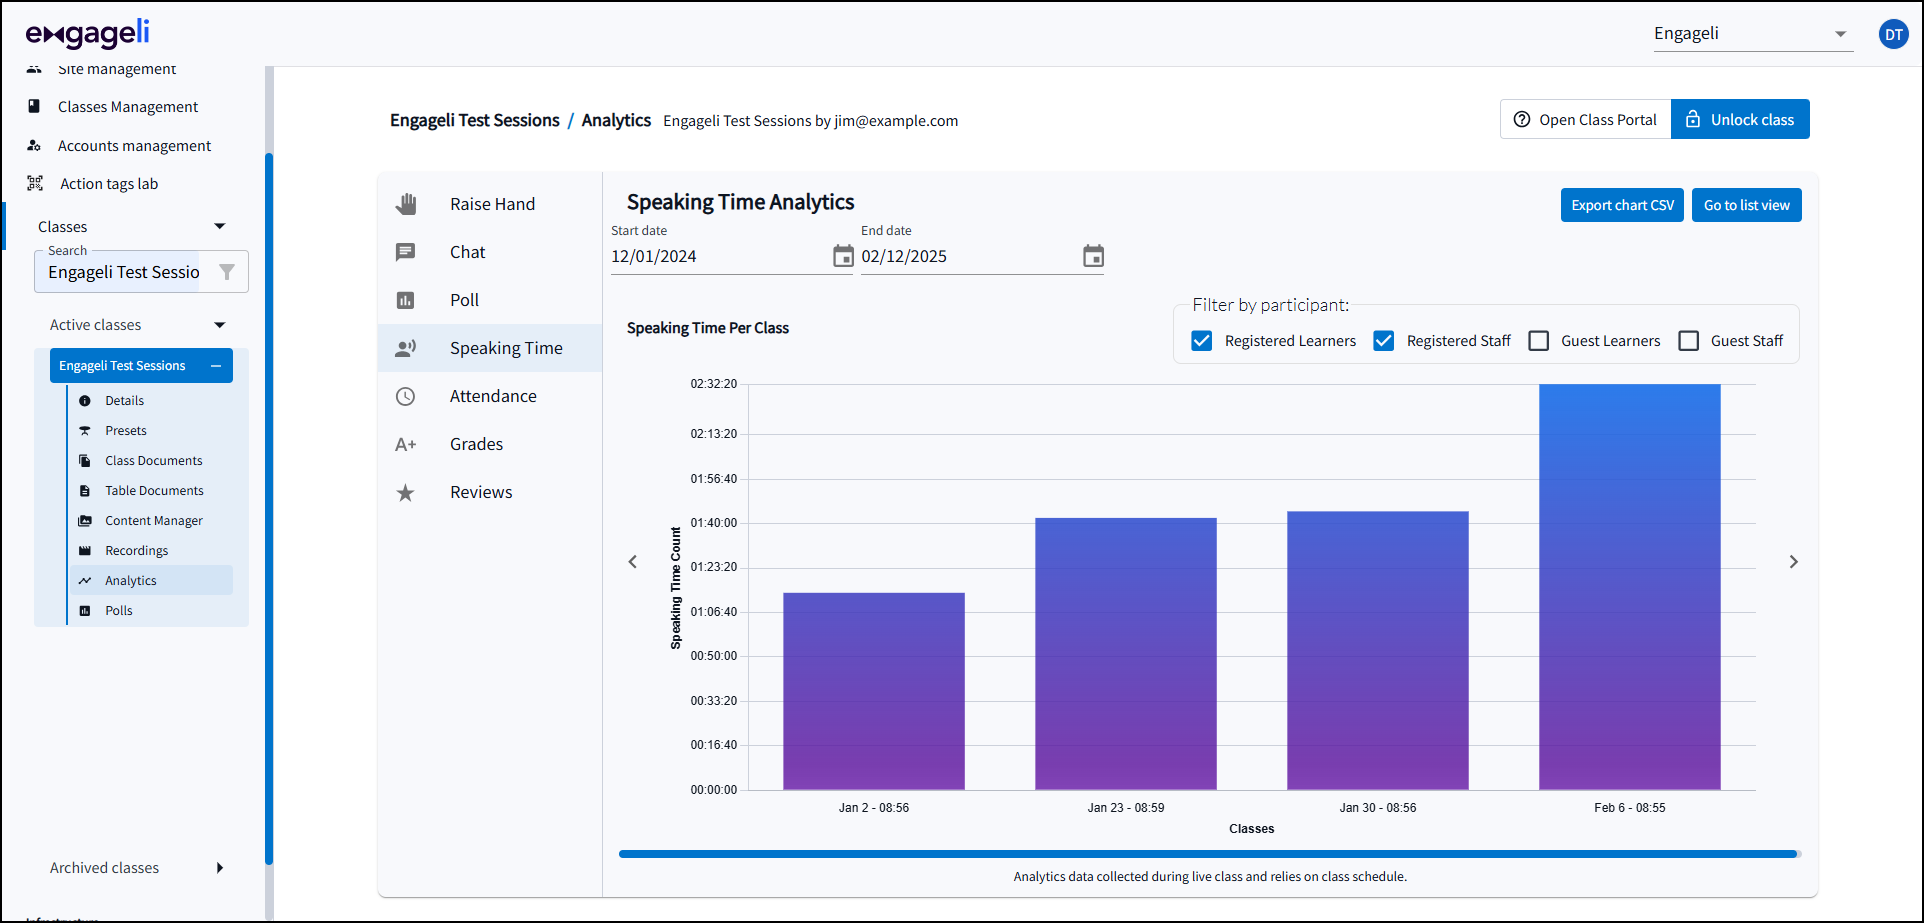Click Go to list view button
Image resolution: width=1924 pixels, height=923 pixels.
click(x=1746, y=205)
